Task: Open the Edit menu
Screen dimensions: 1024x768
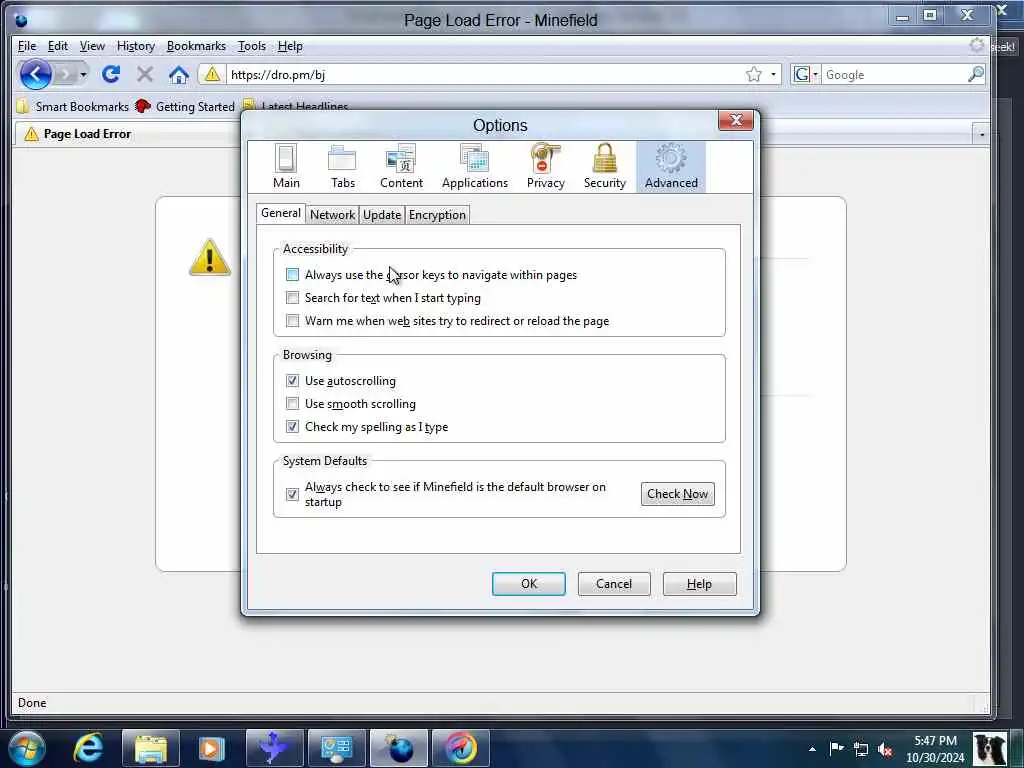Action: tap(57, 46)
